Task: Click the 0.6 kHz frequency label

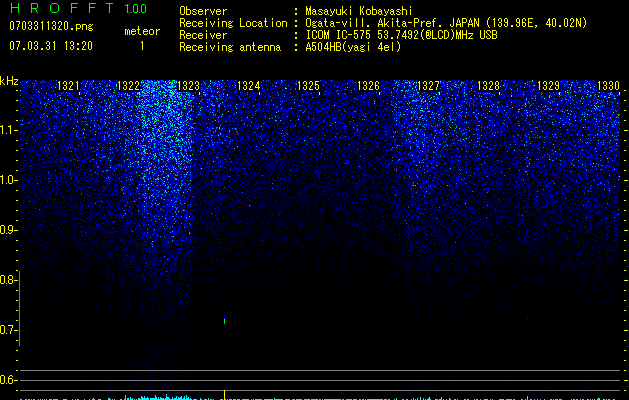Action: pos(8,380)
